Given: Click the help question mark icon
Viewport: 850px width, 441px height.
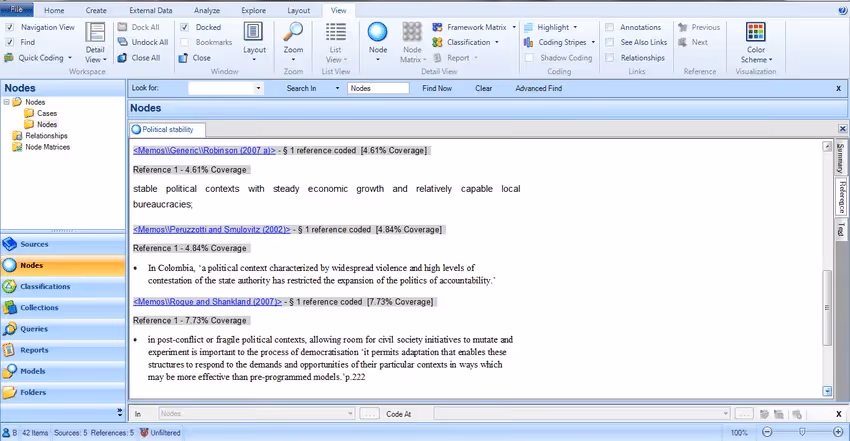Looking at the screenshot, I should [x=843, y=10].
